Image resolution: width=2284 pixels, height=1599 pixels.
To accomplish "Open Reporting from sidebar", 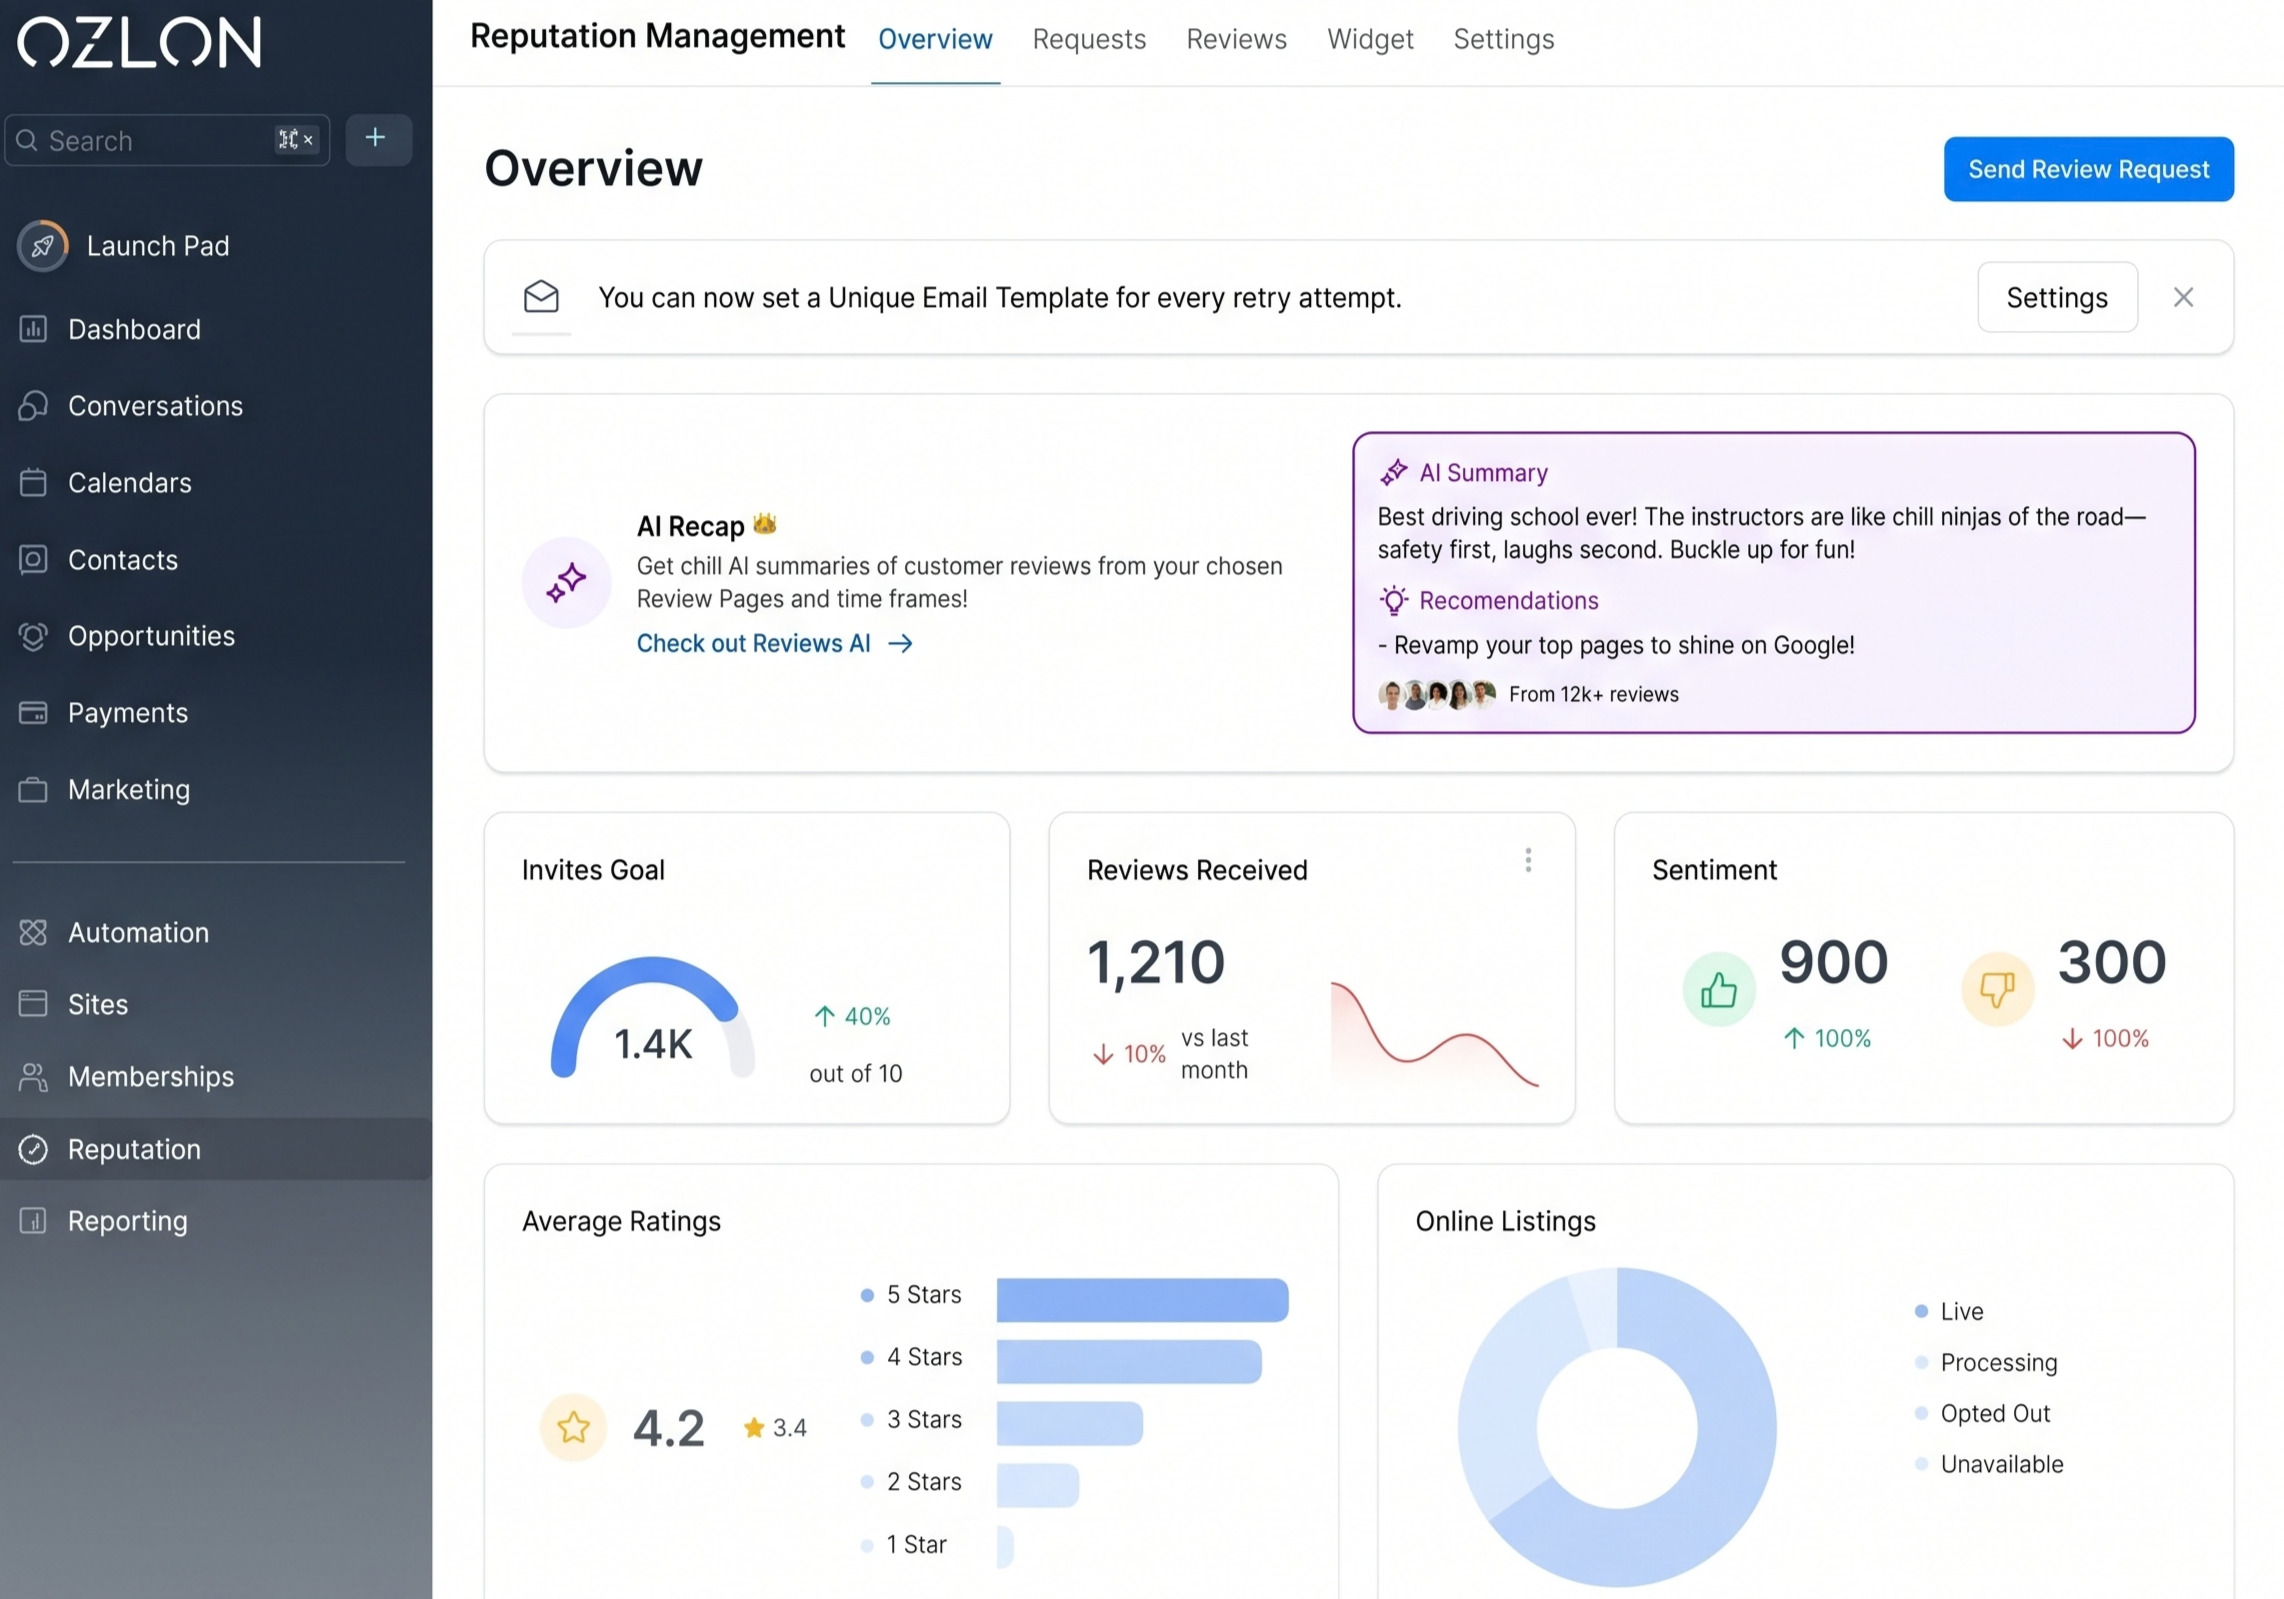I will click(x=103, y=1221).
